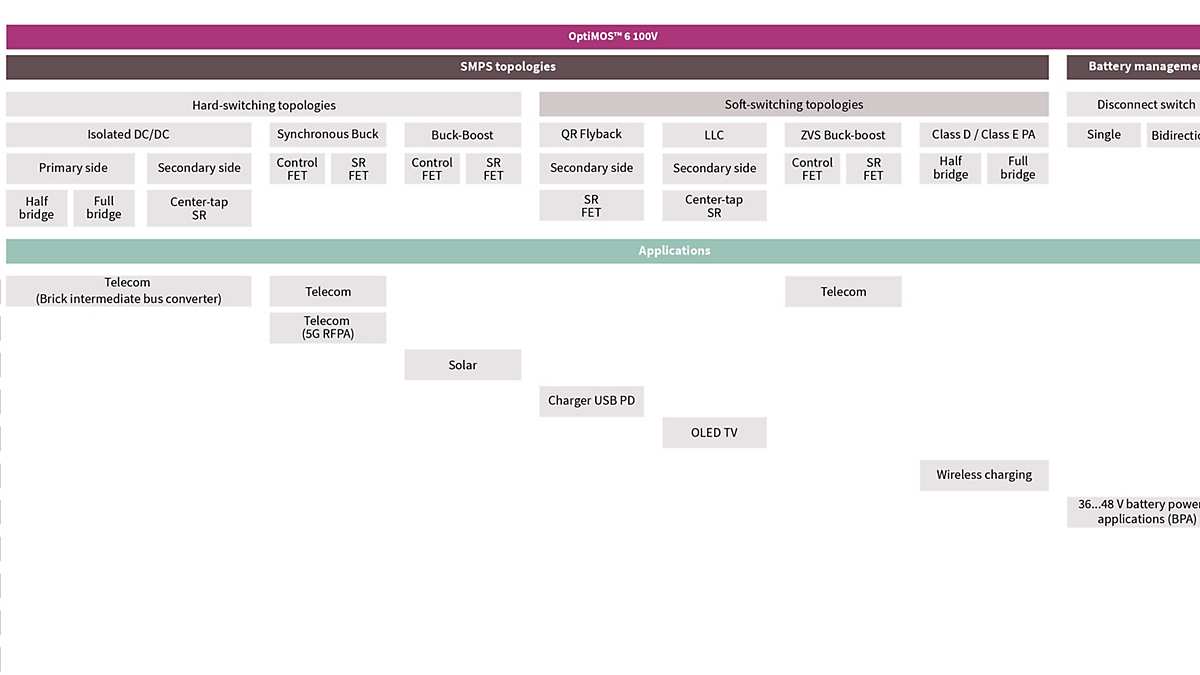This screenshot has width=1200, height=675.
Task: Choose ZVS Buck-boost topology
Action: (843, 134)
